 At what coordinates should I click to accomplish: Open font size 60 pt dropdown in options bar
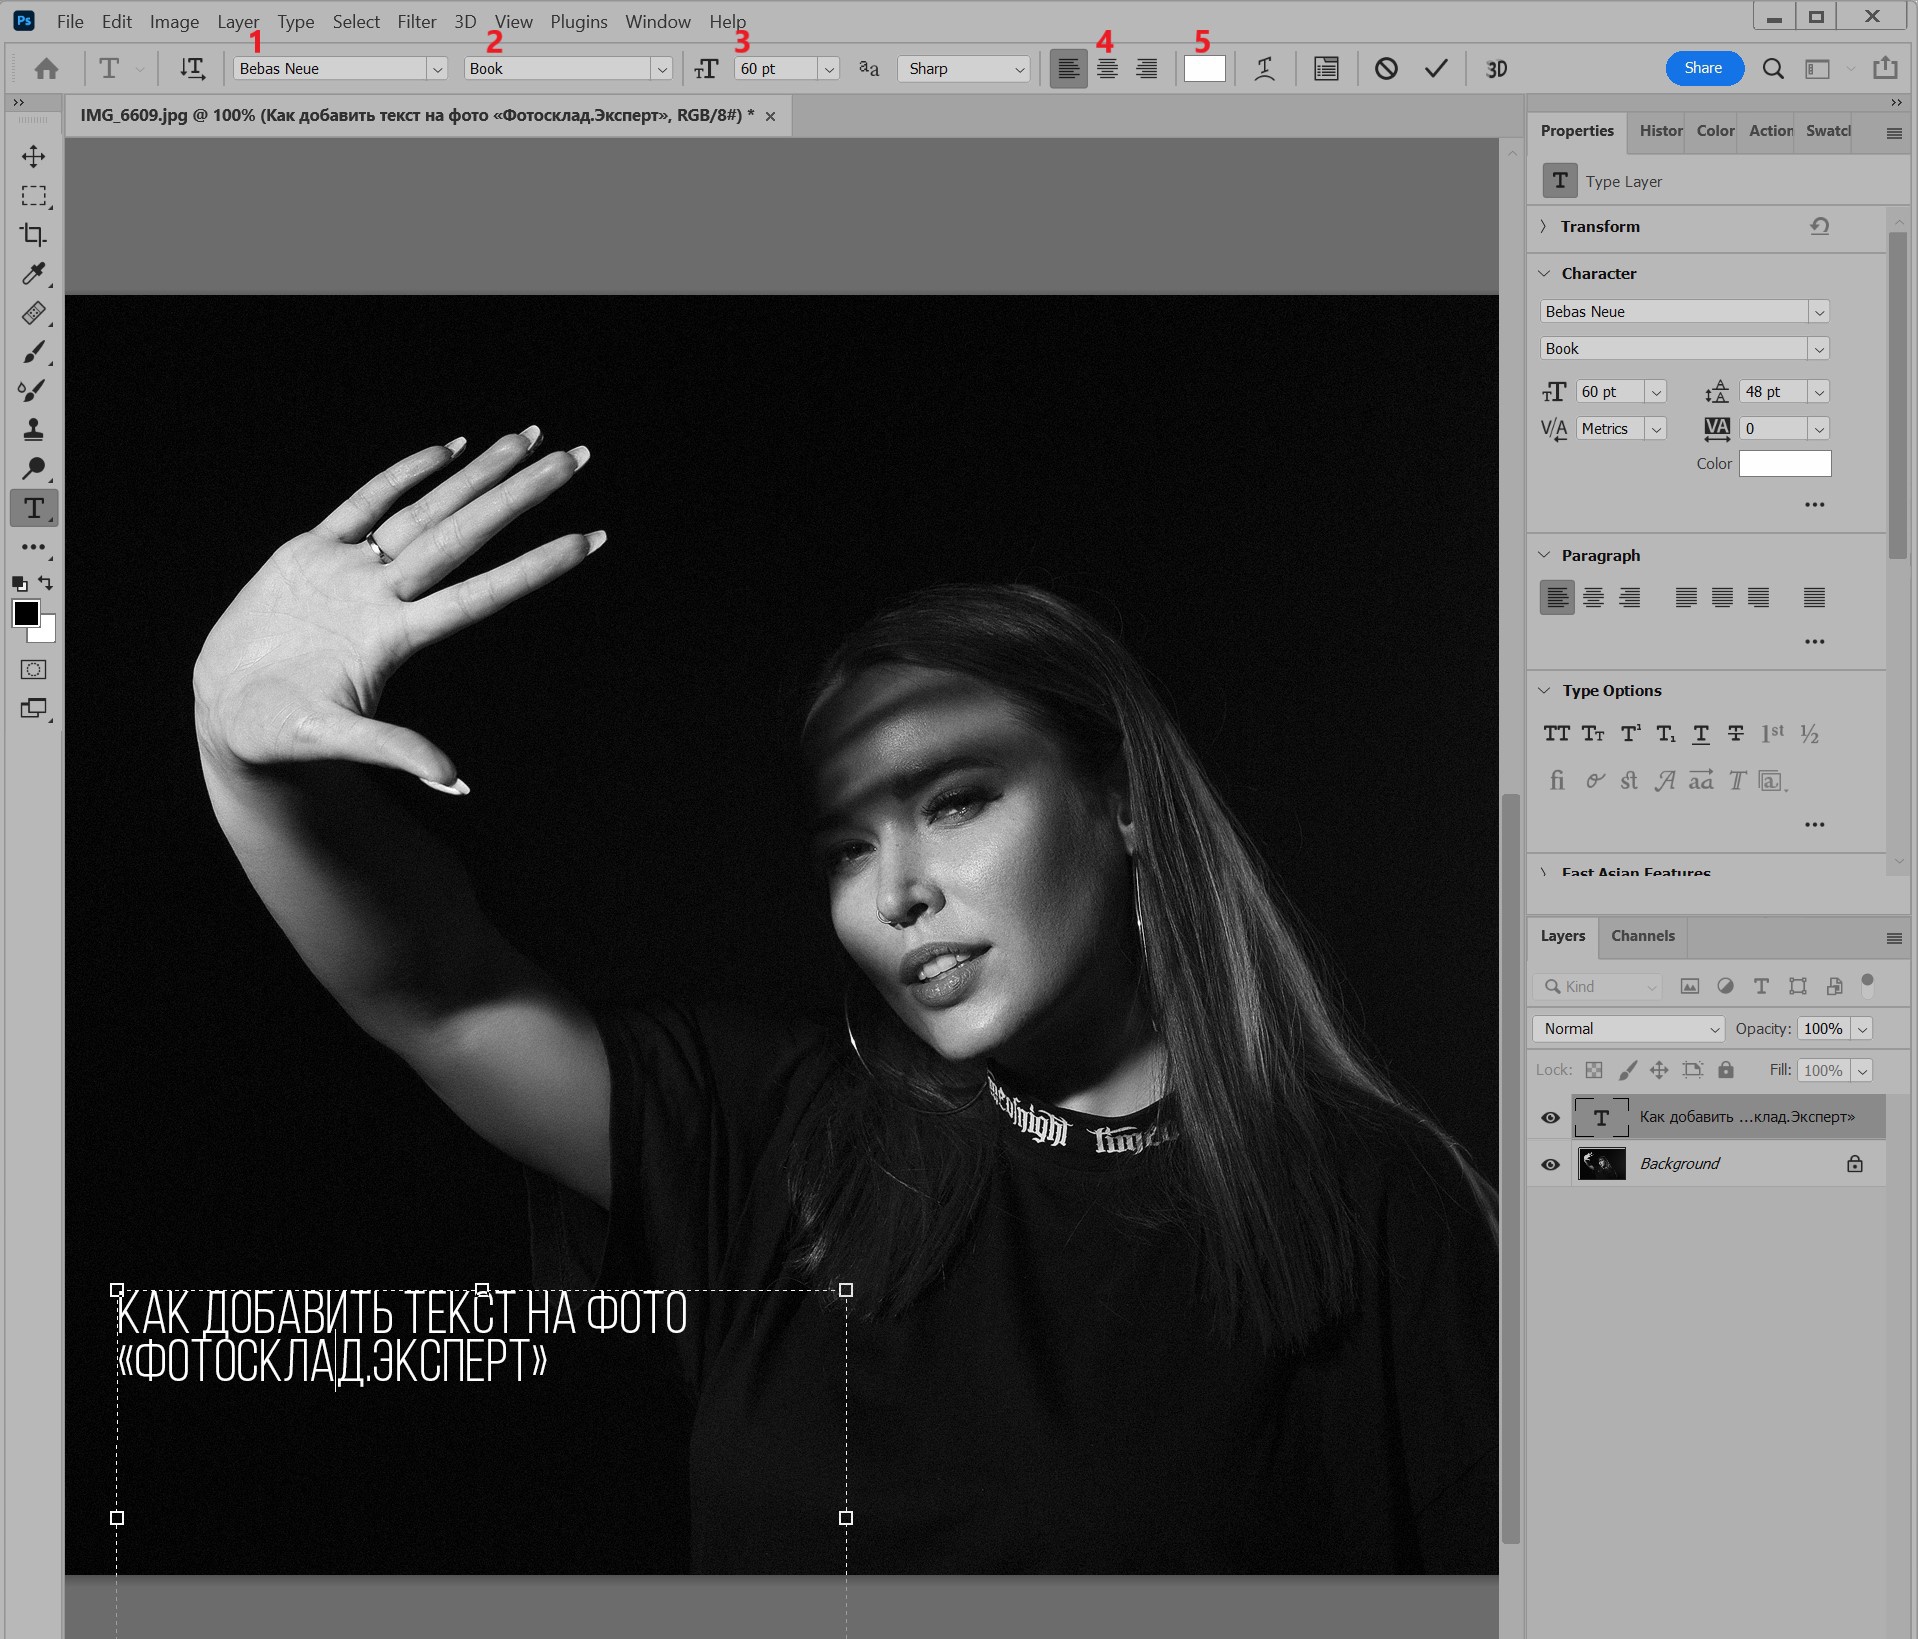[x=829, y=69]
